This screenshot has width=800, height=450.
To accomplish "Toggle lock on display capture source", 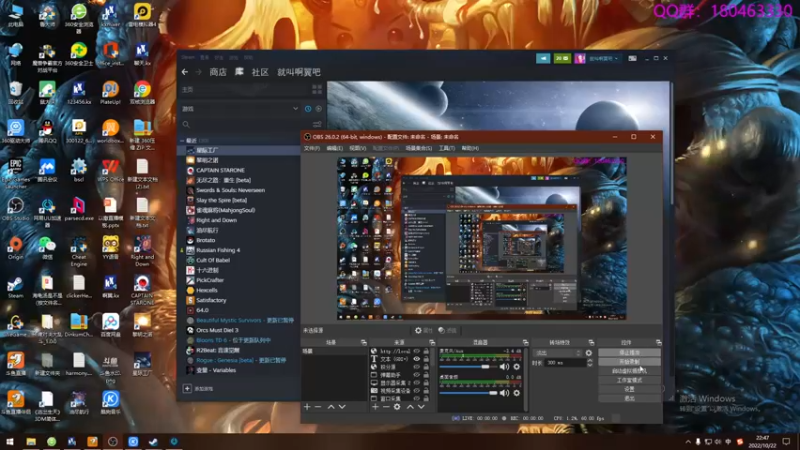I will (426, 383).
